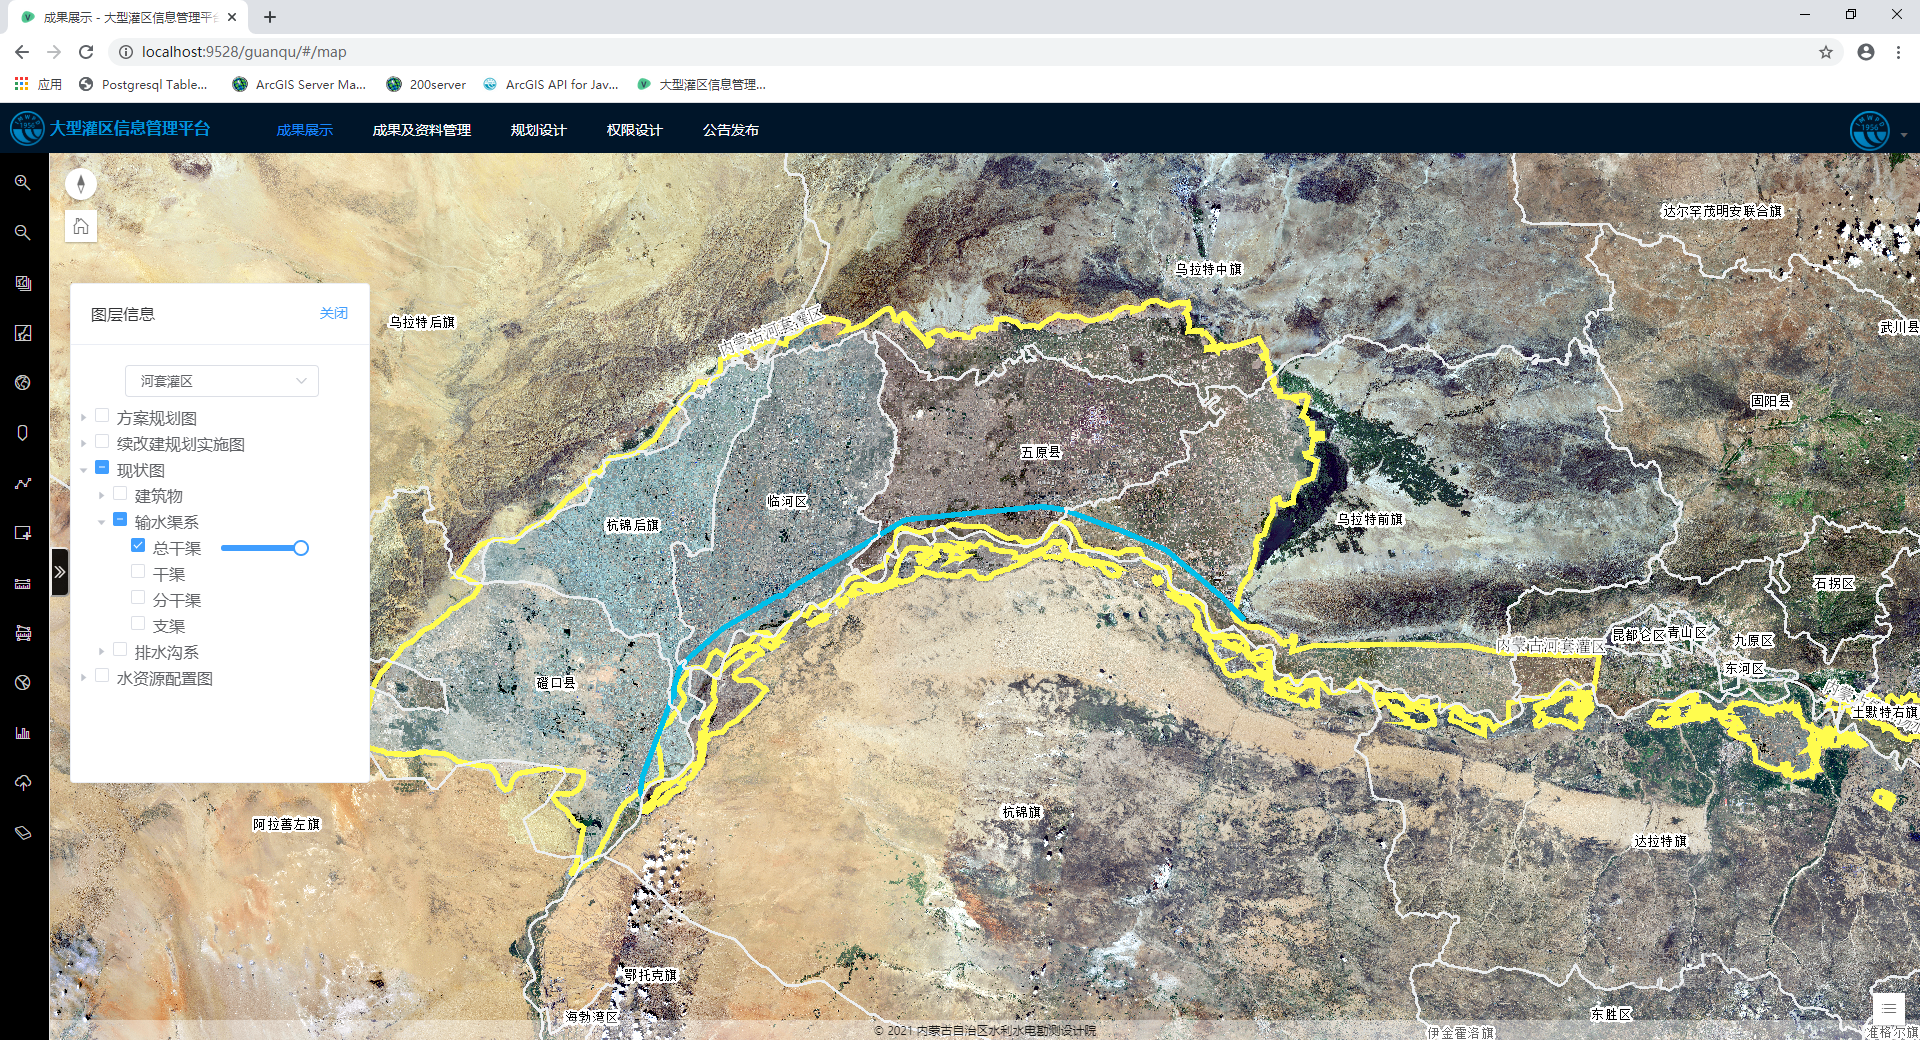Open the browser profile icon
This screenshot has width=1920, height=1040.
tap(1866, 52)
